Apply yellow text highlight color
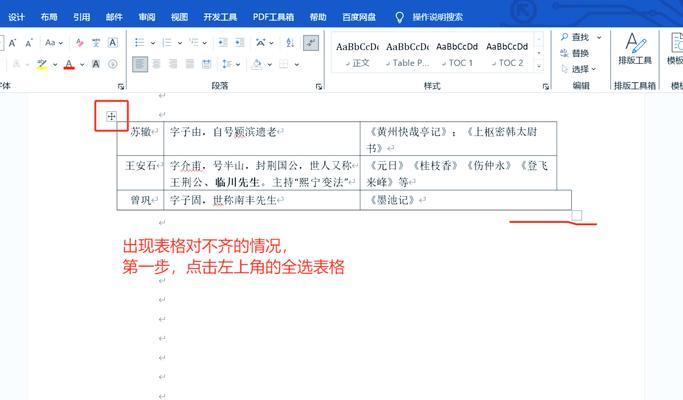 click(x=42, y=64)
